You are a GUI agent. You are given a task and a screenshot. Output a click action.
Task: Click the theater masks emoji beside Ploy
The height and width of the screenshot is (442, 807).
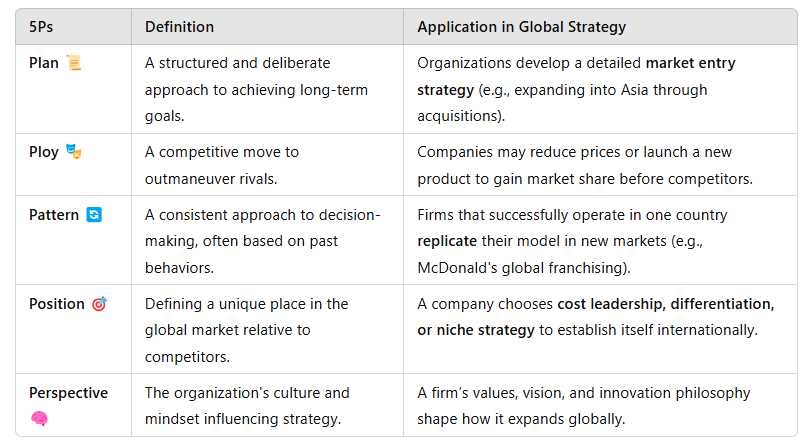73,152
